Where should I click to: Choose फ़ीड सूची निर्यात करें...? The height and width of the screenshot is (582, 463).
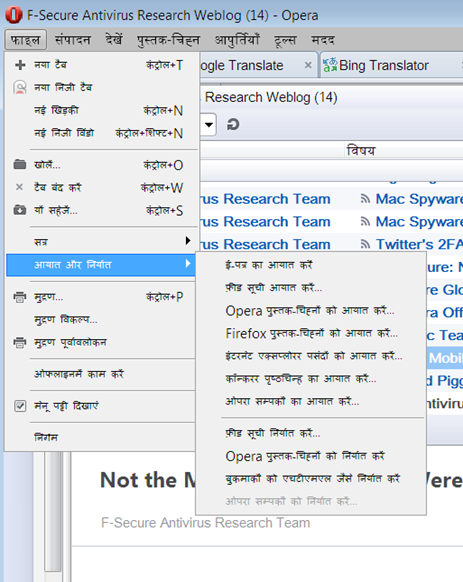pyautogui.click(x=311, y=433)
